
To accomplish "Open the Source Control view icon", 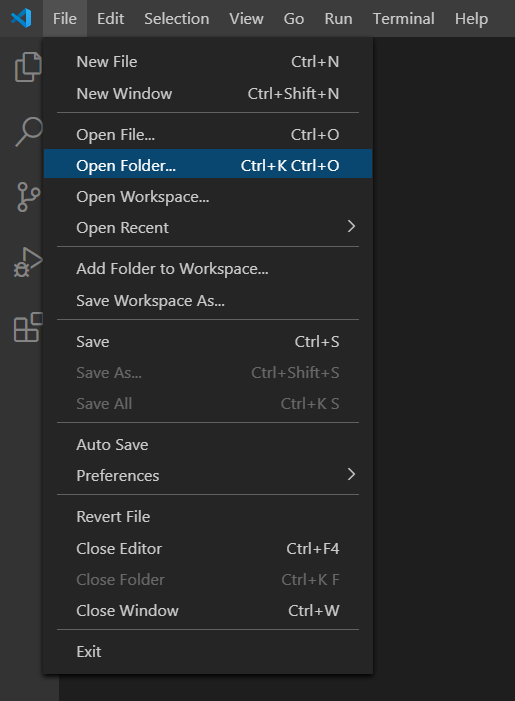I will click(29, 197).
